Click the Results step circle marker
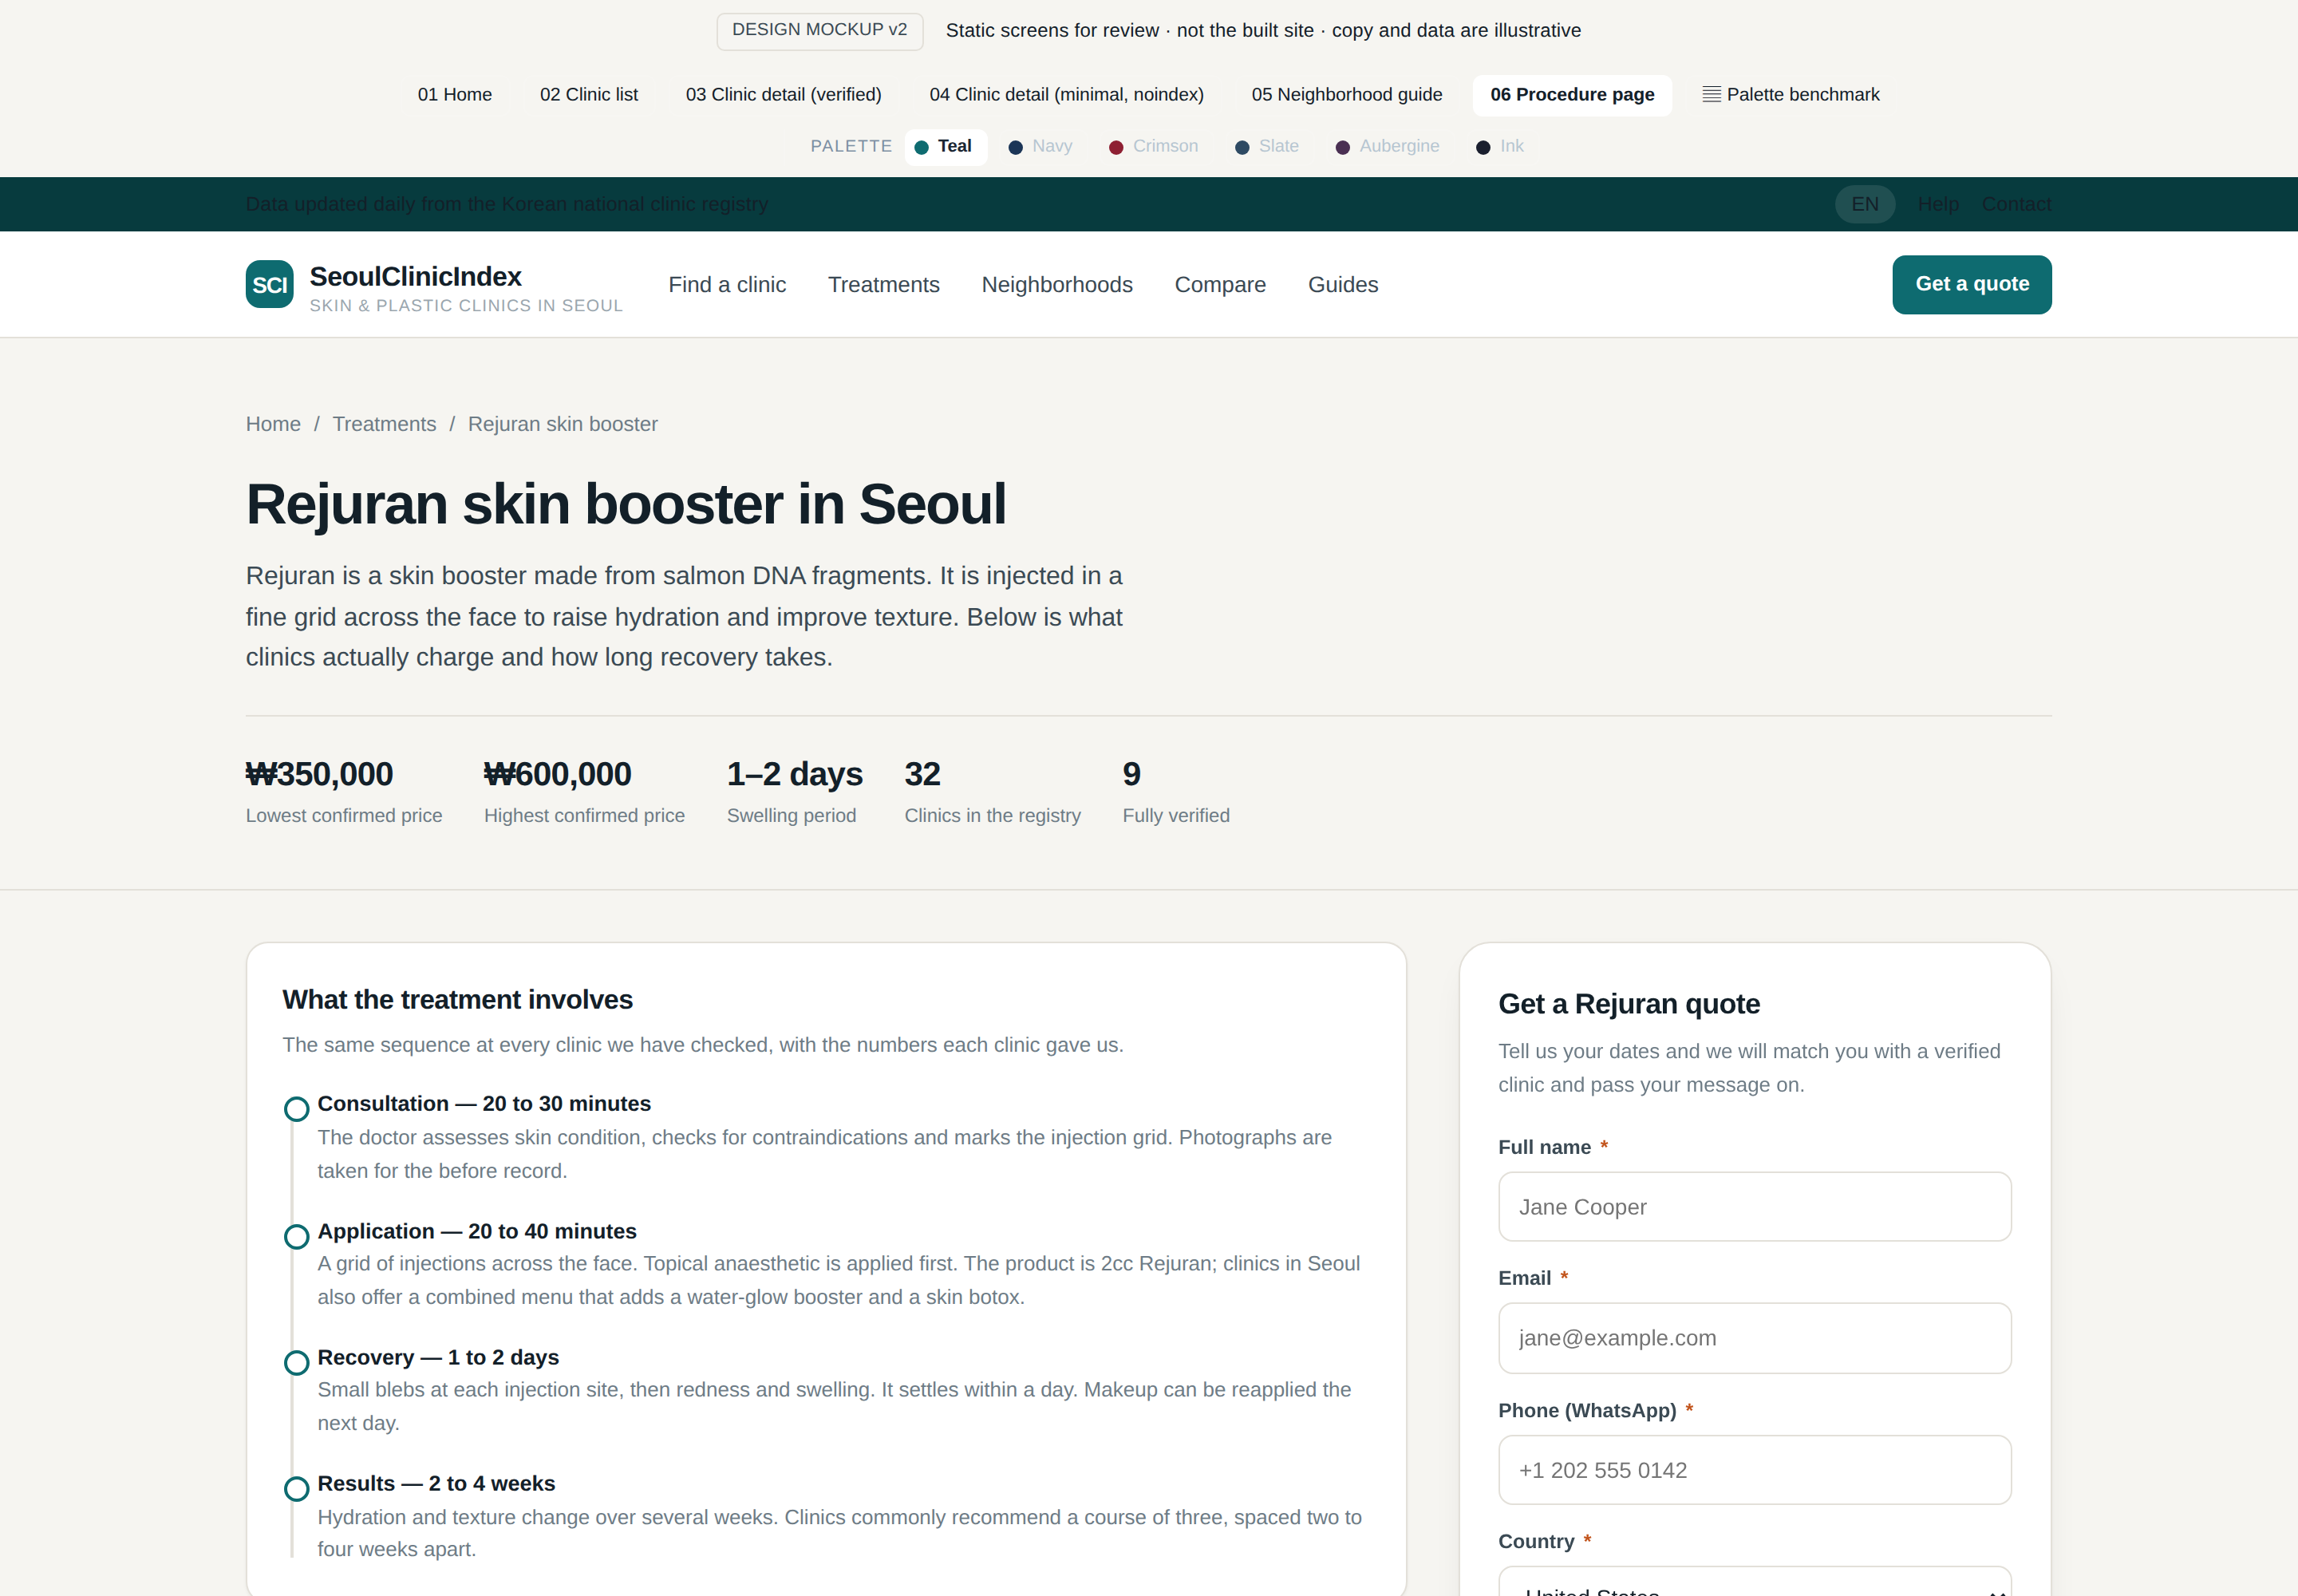 296,1489
